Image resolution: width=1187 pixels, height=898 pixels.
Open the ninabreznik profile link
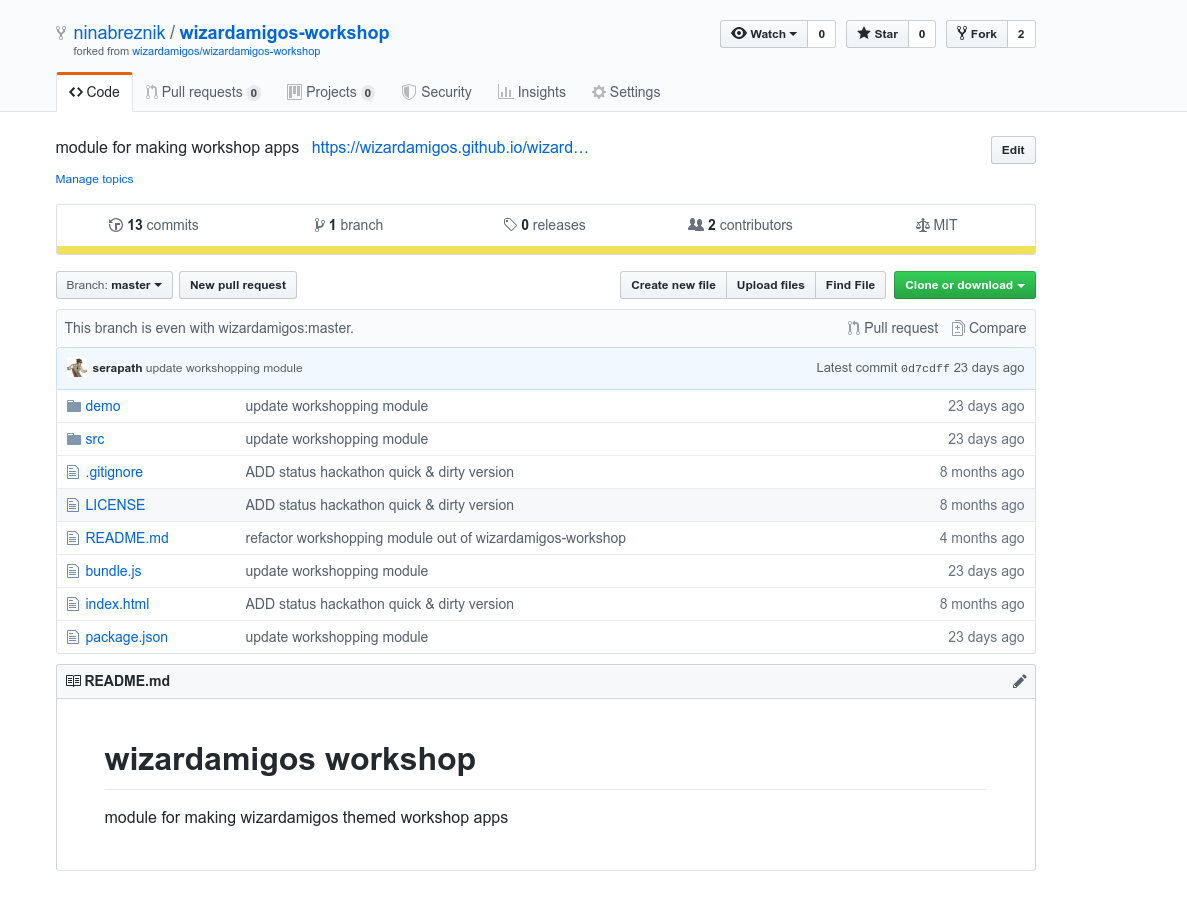(x=119, y=33)
